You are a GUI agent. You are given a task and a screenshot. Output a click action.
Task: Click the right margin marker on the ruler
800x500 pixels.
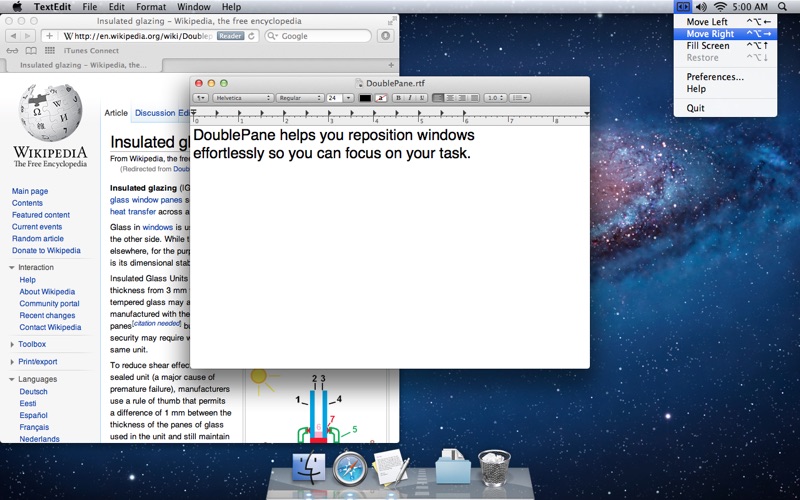point(587,113)
